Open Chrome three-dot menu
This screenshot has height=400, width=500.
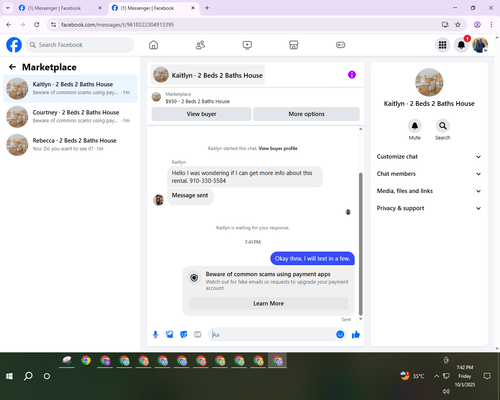pyautogui.click(x=491, y=25)
